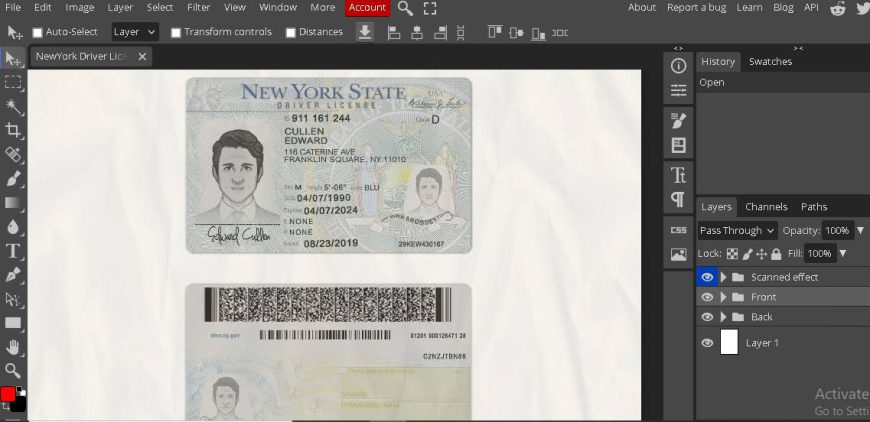Hide the Scanned effect folder
This screenshot has width=870, height=422.
(707, 277)
